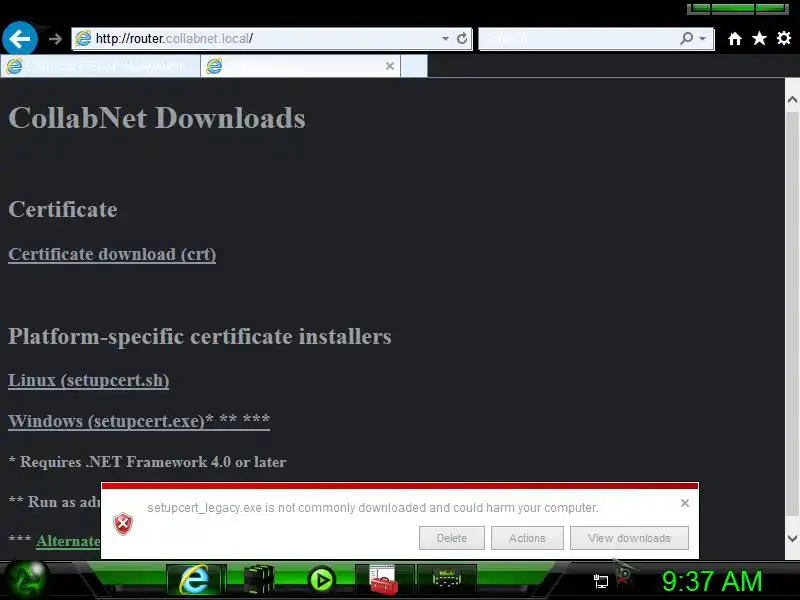This screenshot has height=600, width=800.
Task: Open the green circuit chip taskbar icon
Action: (x=447, y=580)
